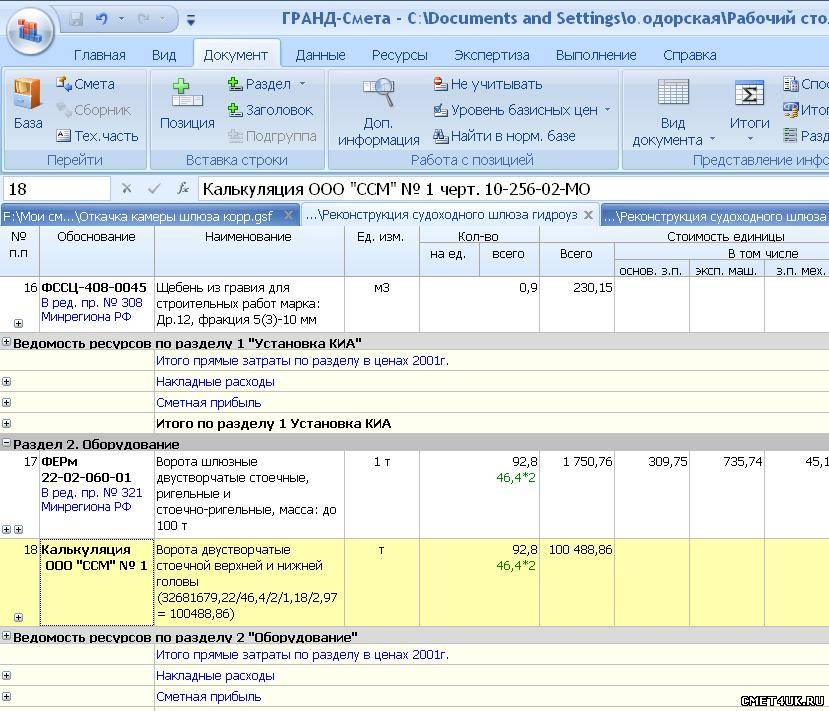This screenshot has height=711, width=829.
Task: Click Уровень базисных цен button
Action: point(515,110)
